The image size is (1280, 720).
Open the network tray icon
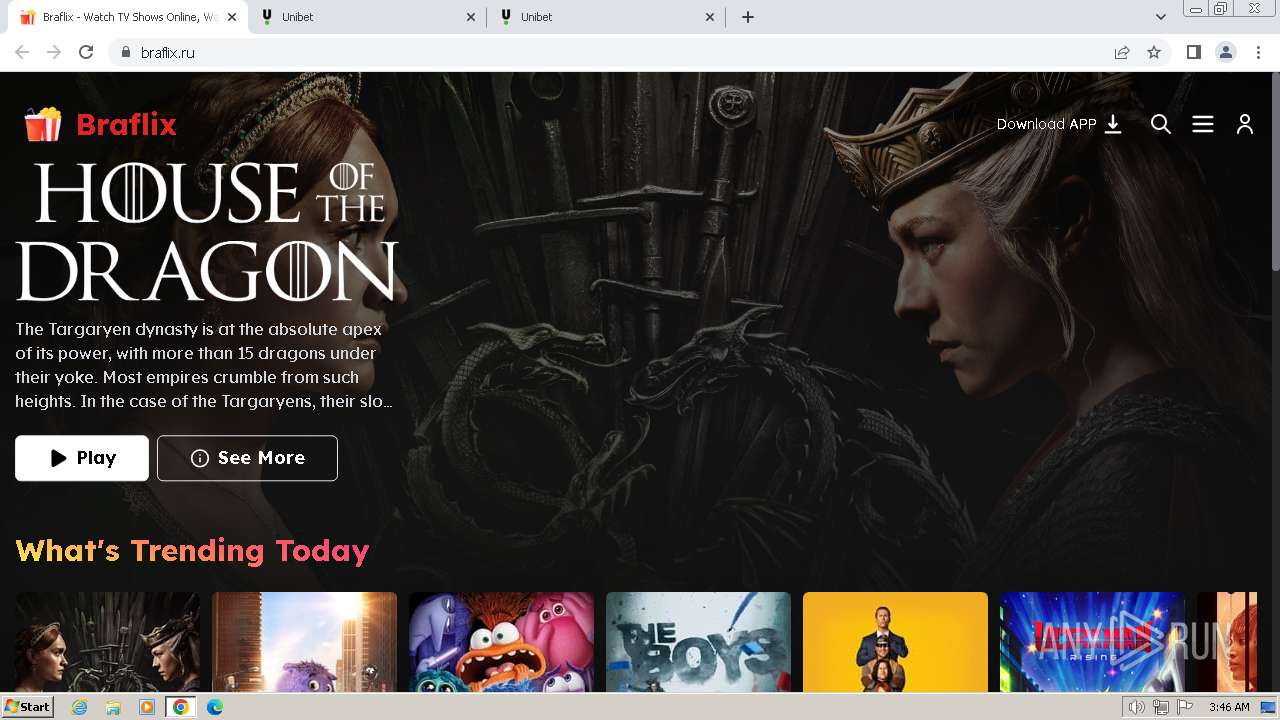click(x=1160, y=707)
